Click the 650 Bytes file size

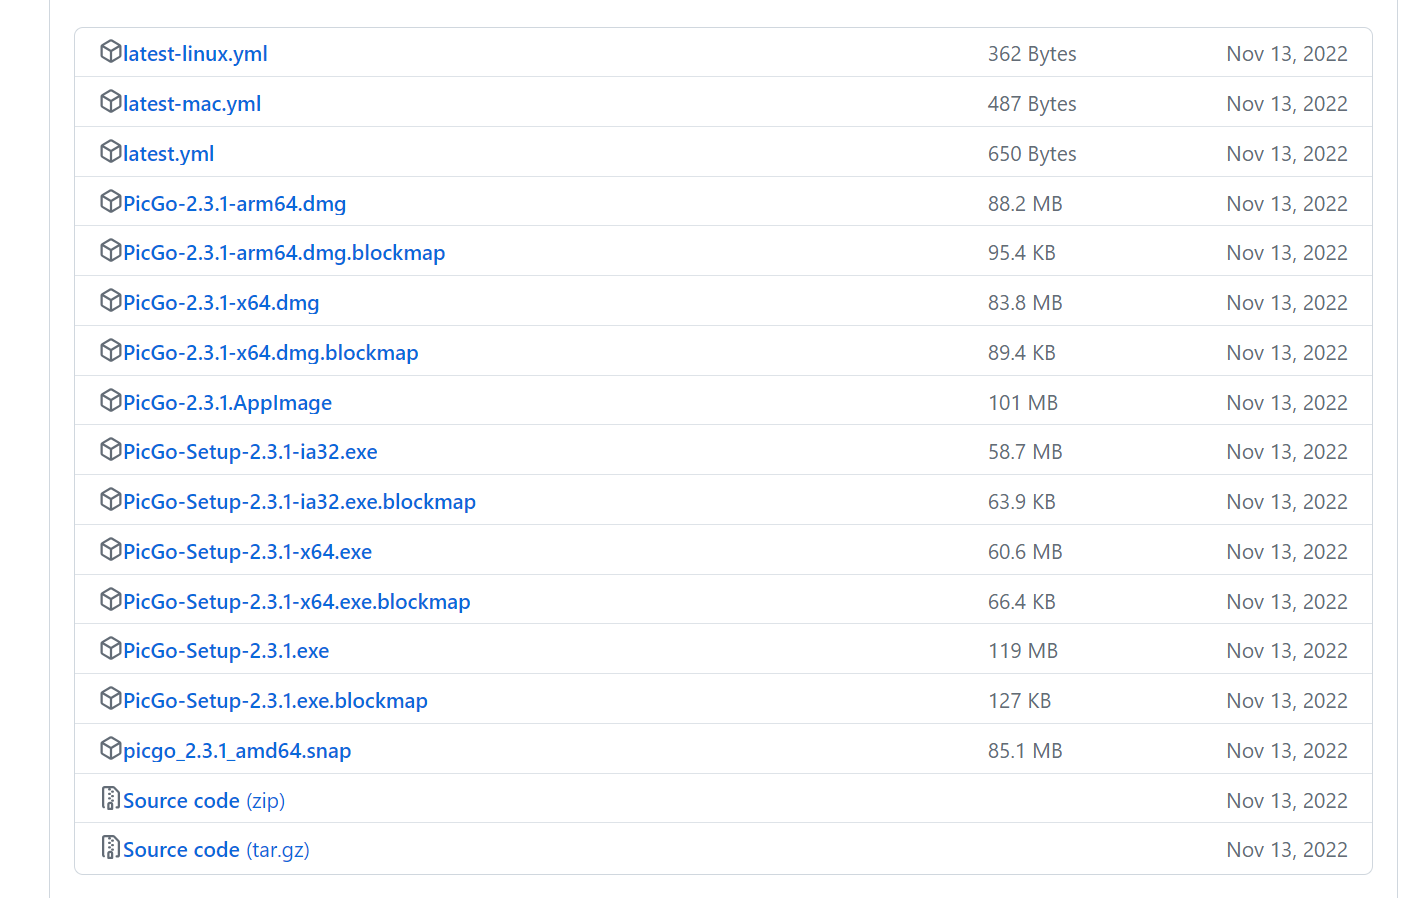(1032, 154)
